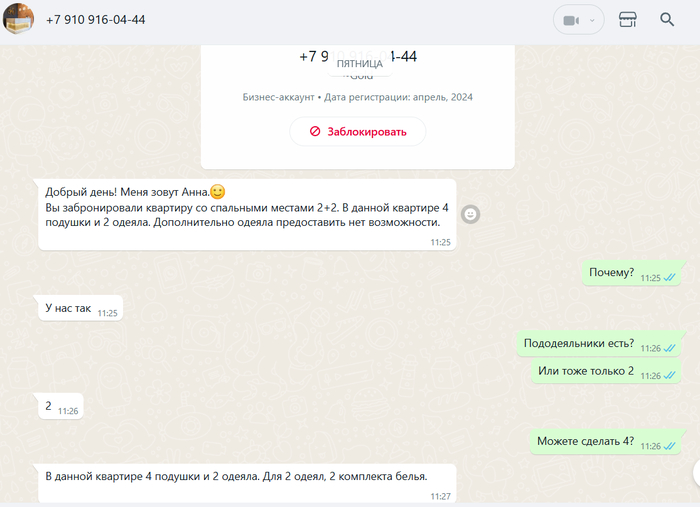Click read checkmarks on "Или тоже только 2"
Screen dimensions: 700x507
[669, 375]
